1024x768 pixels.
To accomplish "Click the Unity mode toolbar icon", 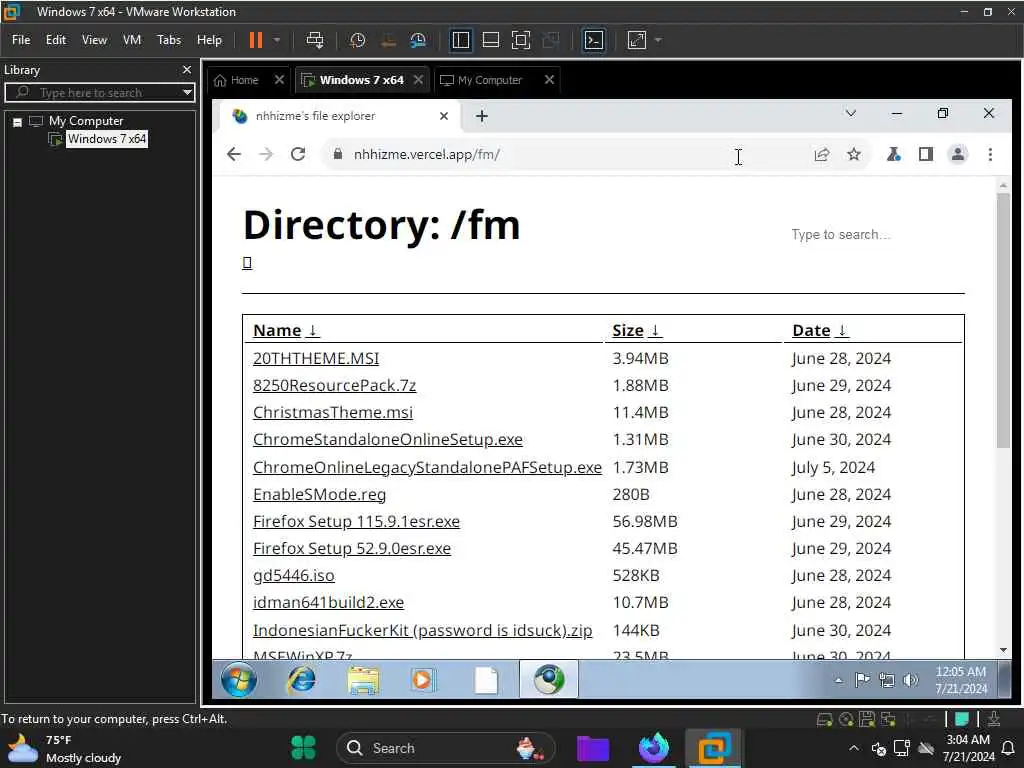I will [551, 40].
